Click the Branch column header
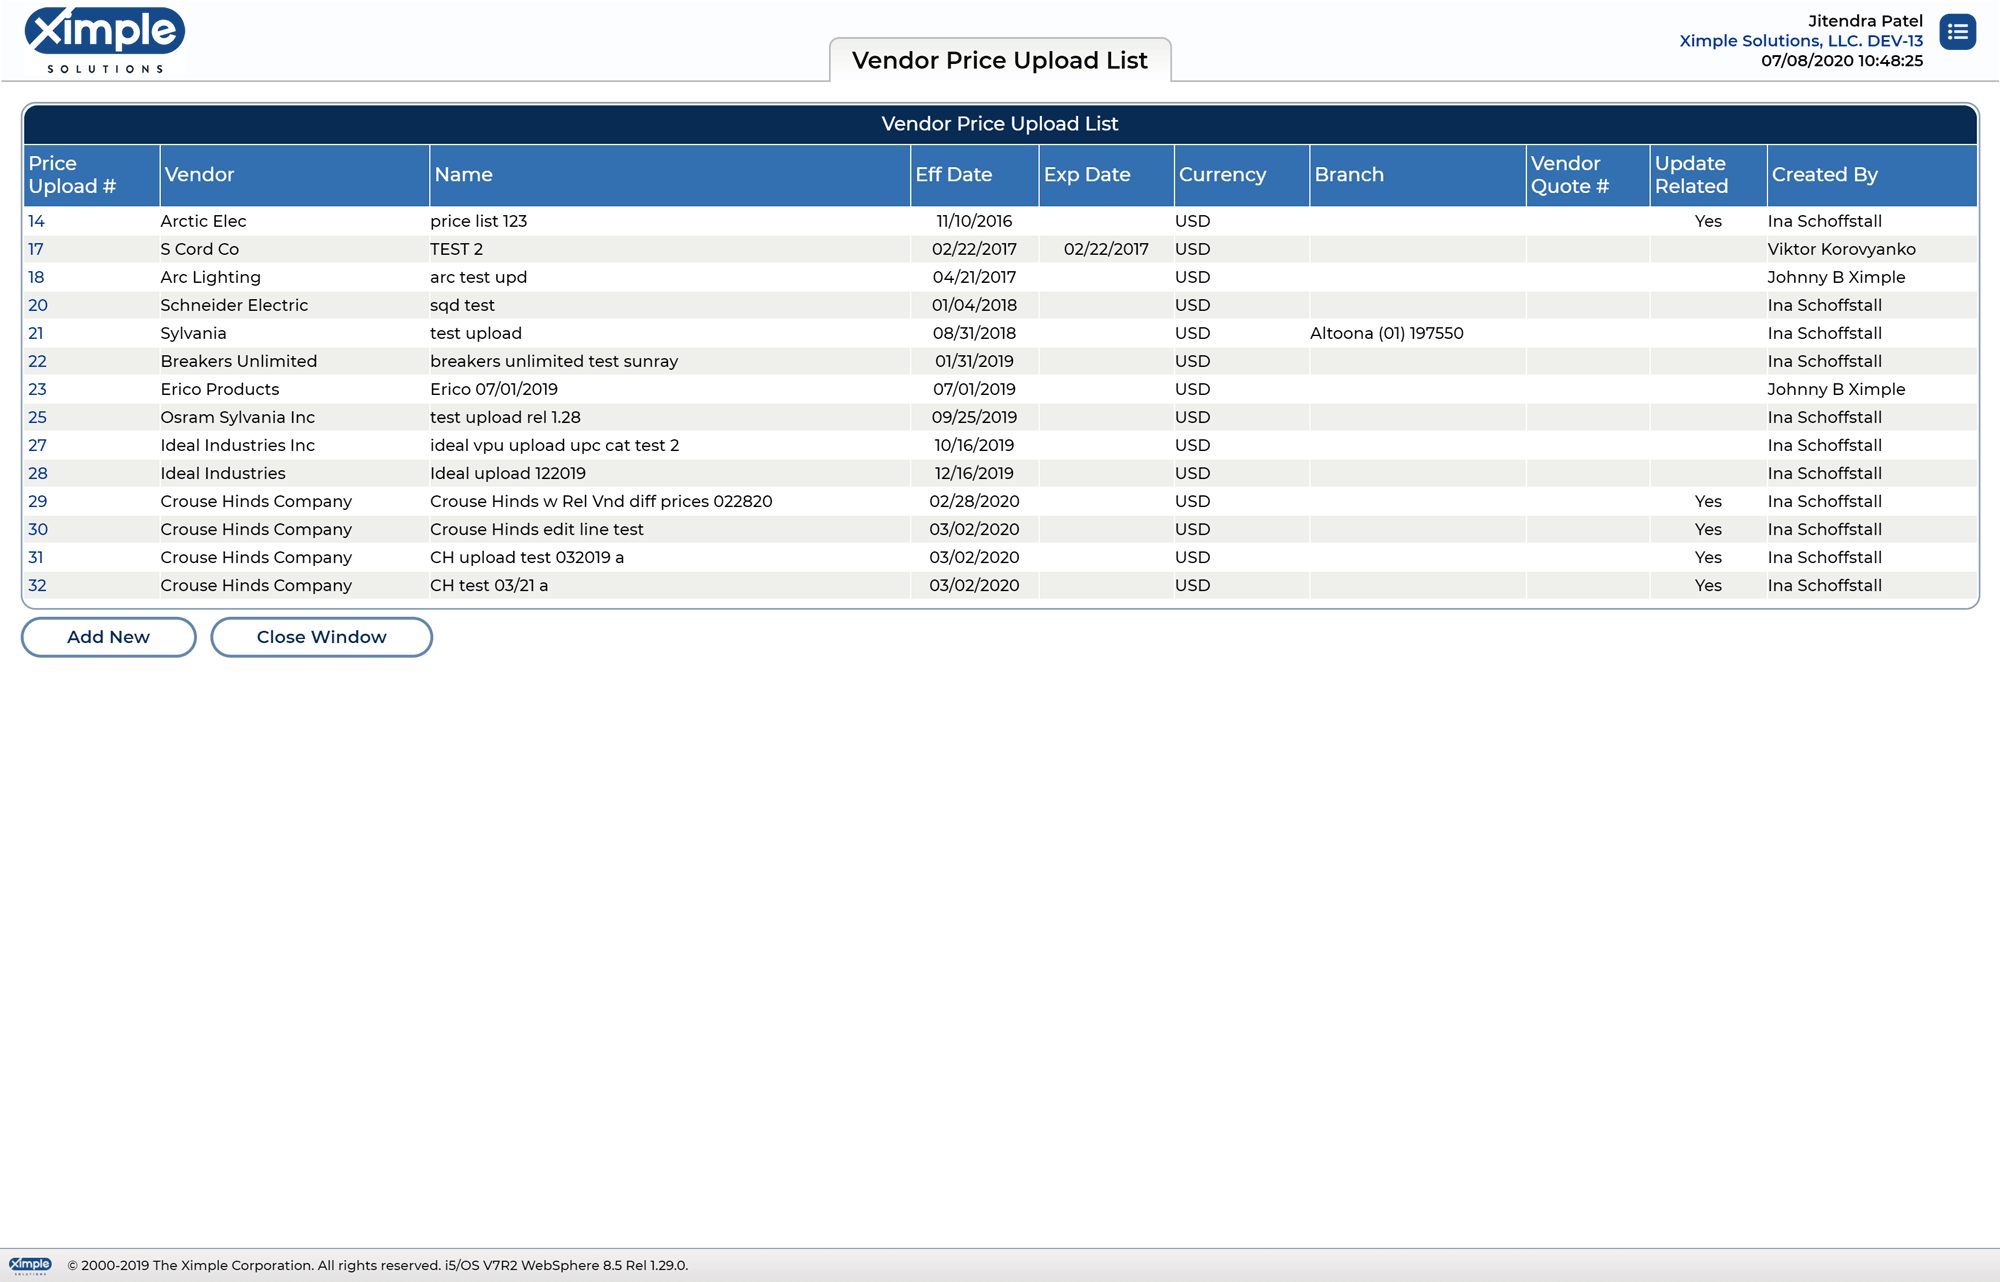Viewport: 2000px width, 1282px height. [x=1418, y=175]
